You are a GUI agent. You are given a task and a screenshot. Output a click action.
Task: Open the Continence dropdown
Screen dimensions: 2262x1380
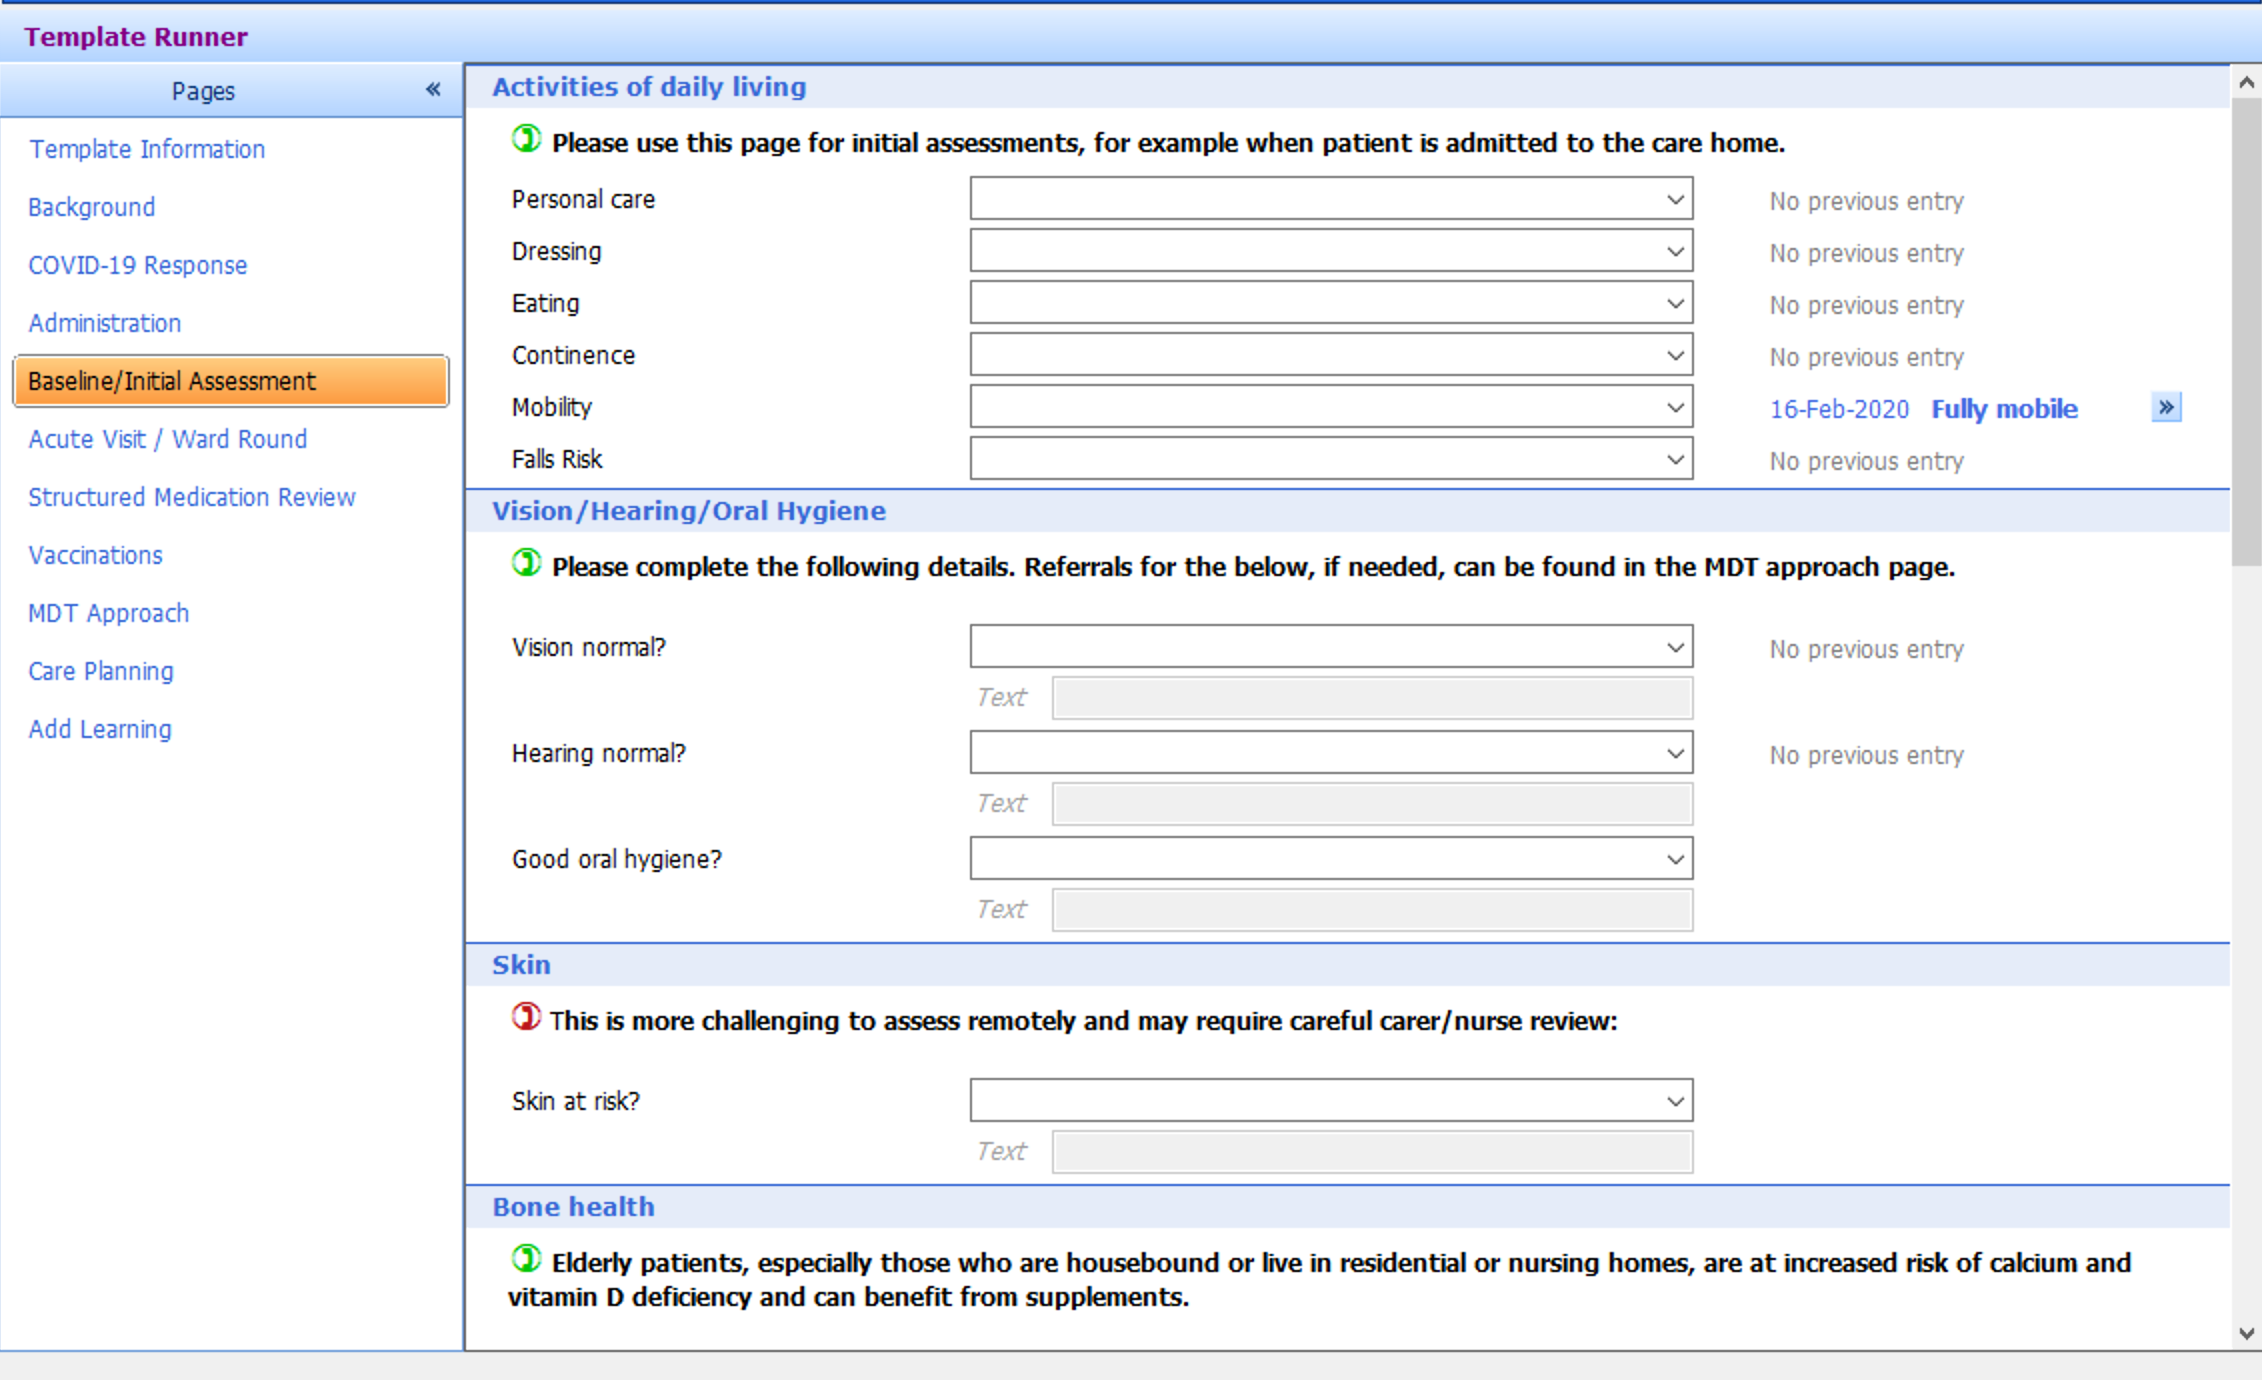[1330, 354]
